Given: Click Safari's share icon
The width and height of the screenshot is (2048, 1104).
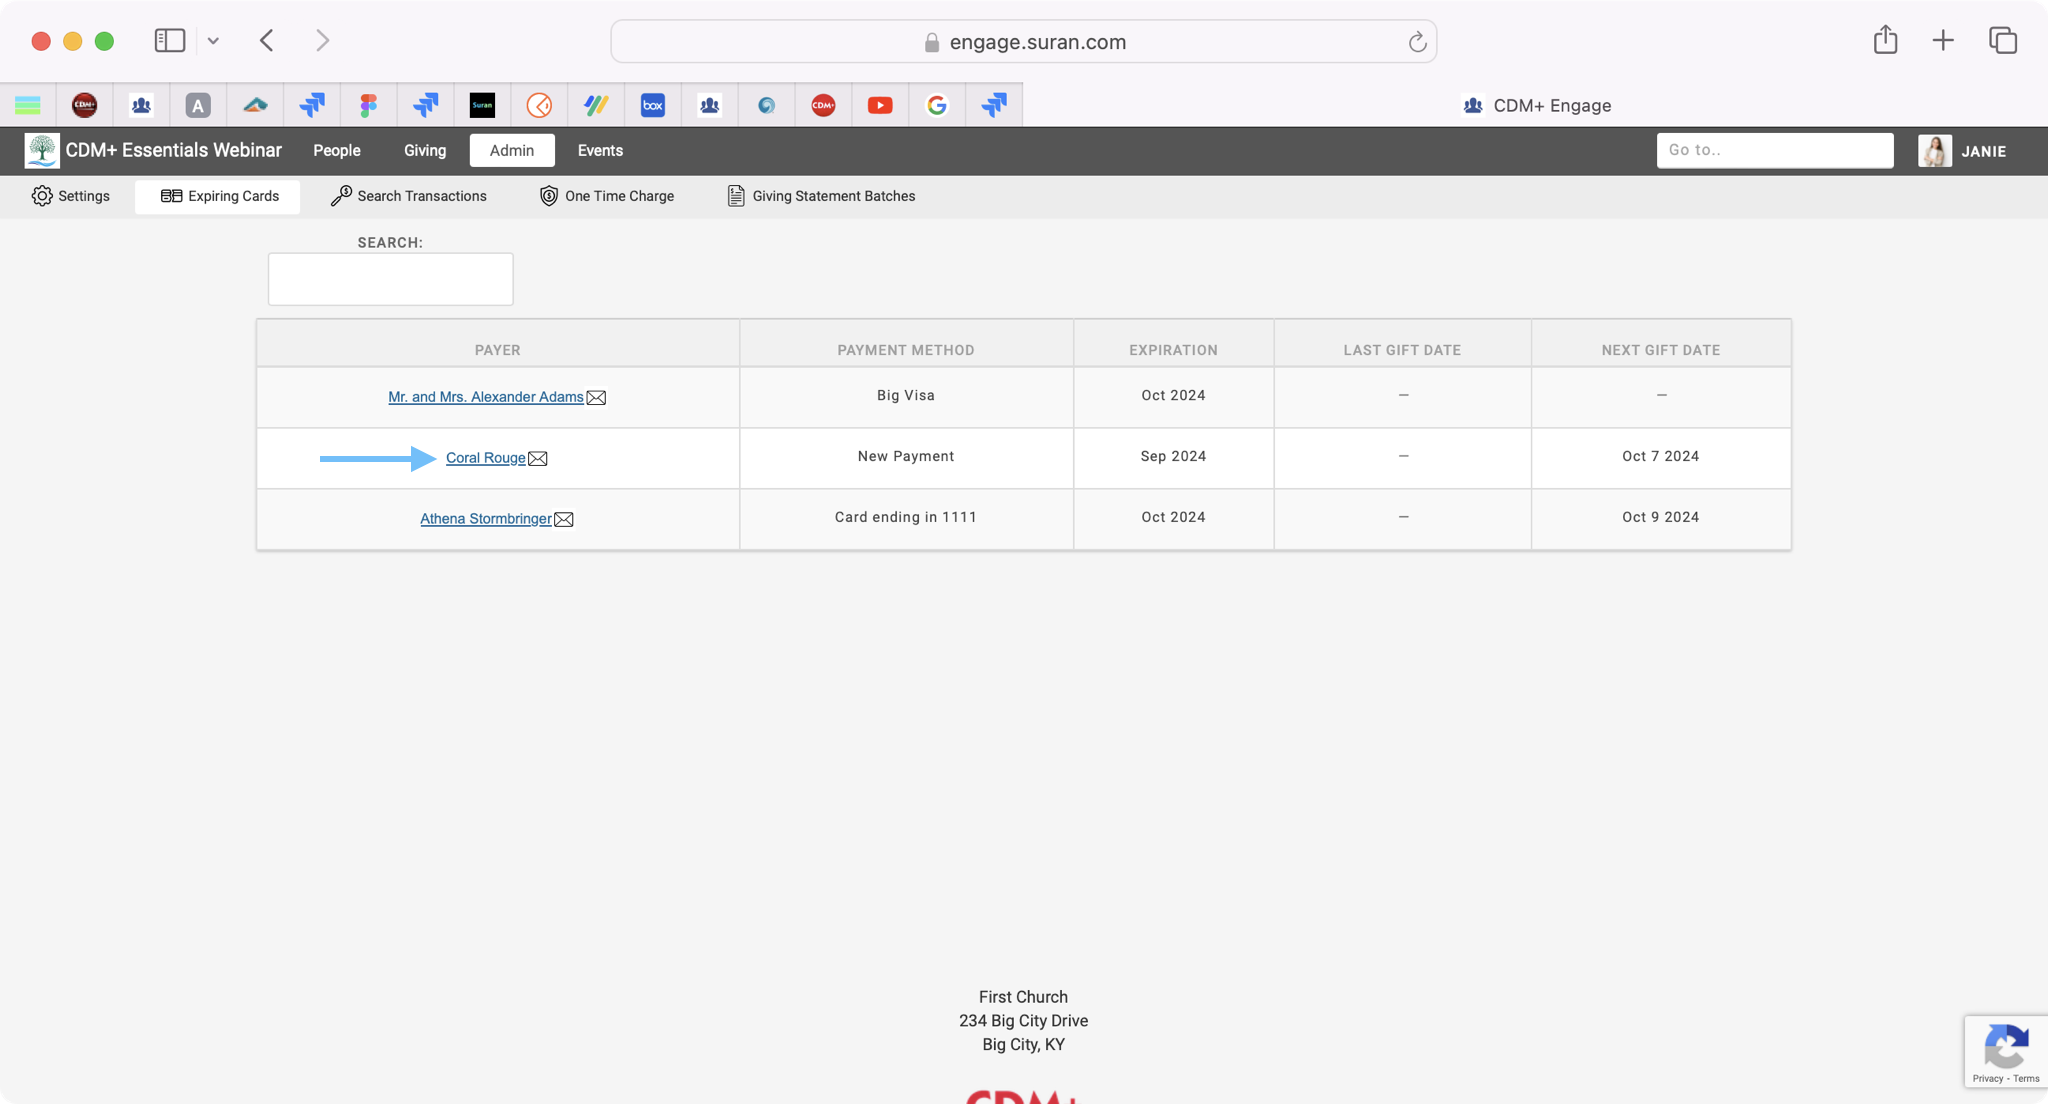Looking at the screenshot, I should [x=1885, y=41].
